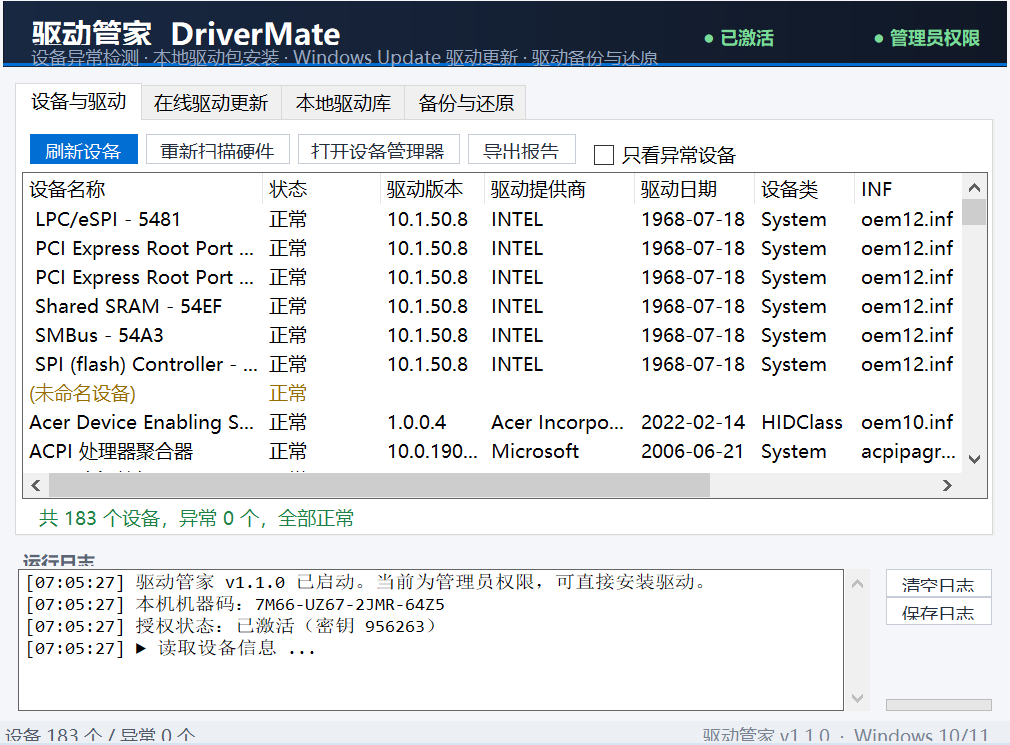Select the LPC/eSPI - 5481 device row
The image size is (1010, 745).
point(493,220)
